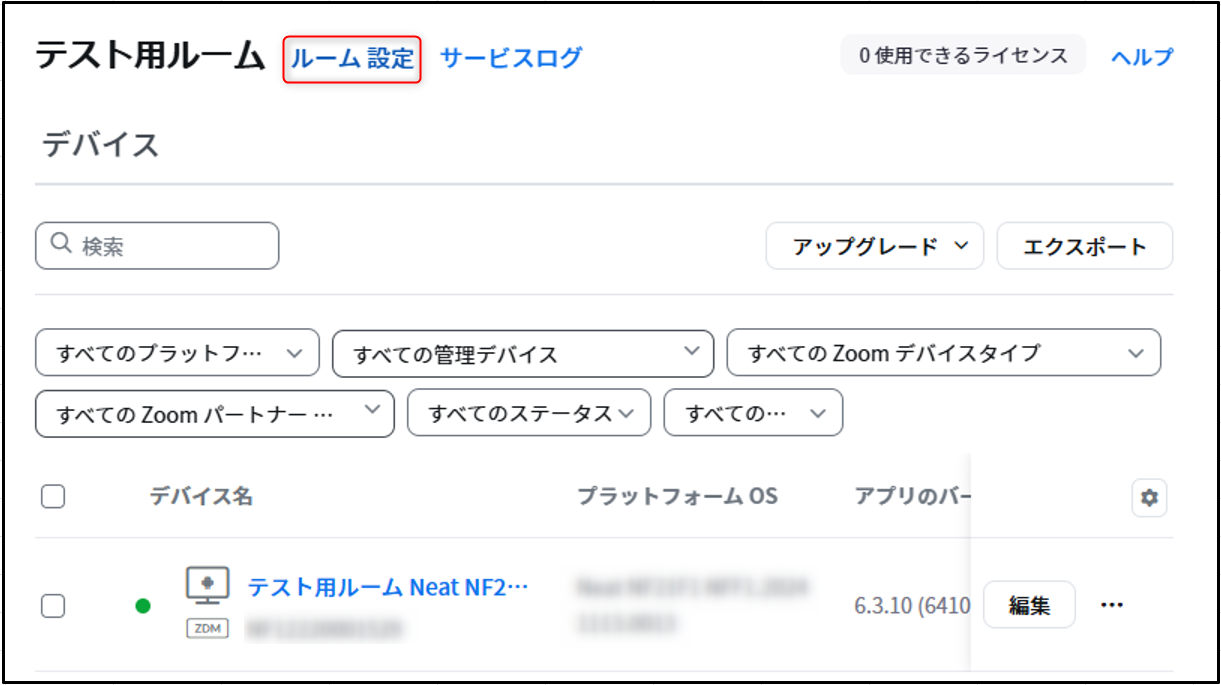Open the すべての管理デバイス dropdown
The width and height of the screenshot is (1221, 685).
click(x=523, y=354)
